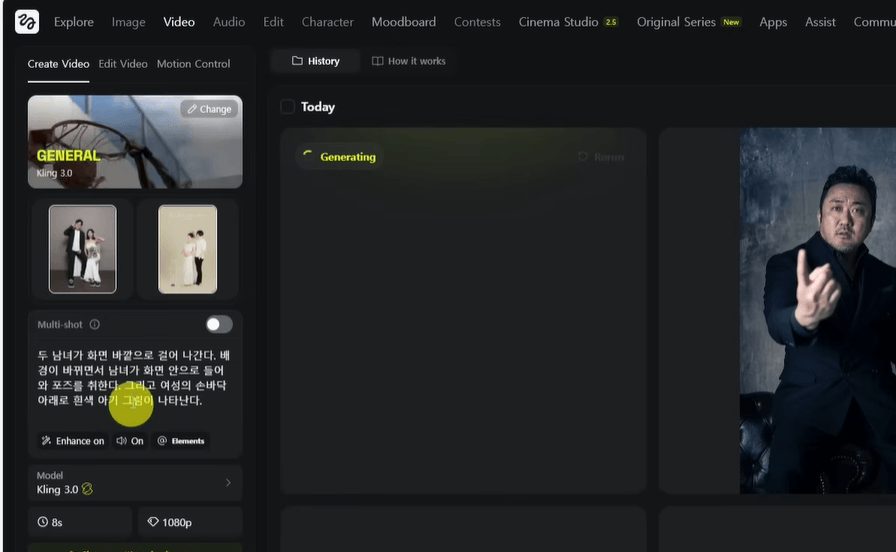Click the diamond icon beside 1080p
The height and width of the screenshot is (552, 896).
tap(153, 522)
